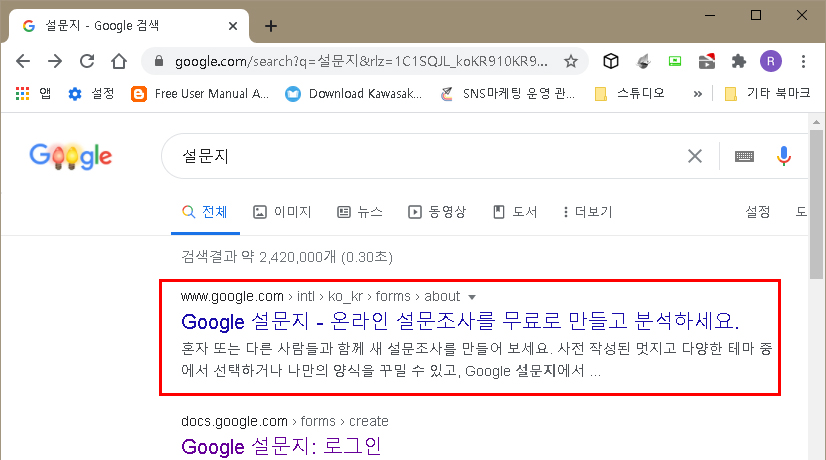Viewport: 826px width, 460px height.
Task: Switch to the 뉴스 tab
Action: pos(360,212)
